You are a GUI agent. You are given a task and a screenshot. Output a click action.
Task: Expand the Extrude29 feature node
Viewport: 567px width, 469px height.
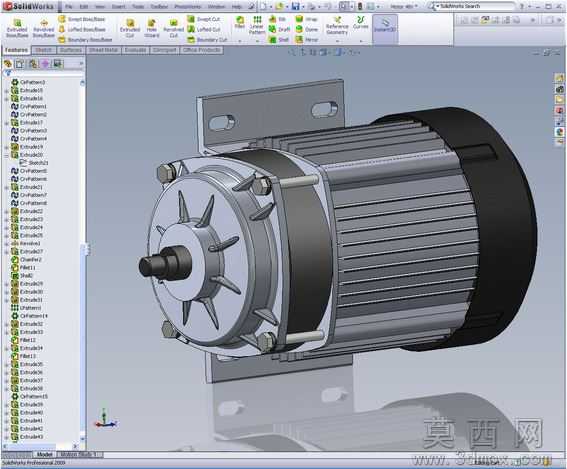(x=6, y=284)
